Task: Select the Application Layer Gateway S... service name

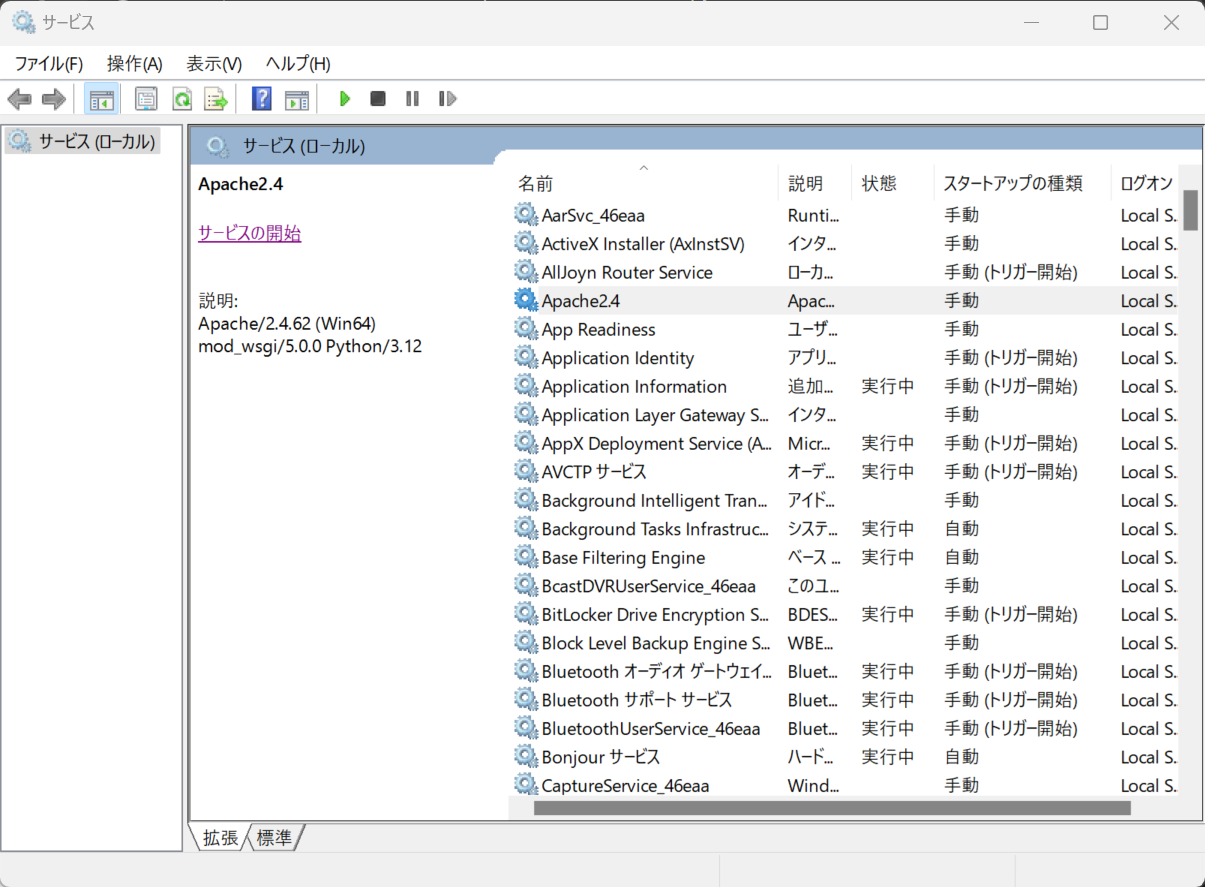Action: click(x=655, y=415)
